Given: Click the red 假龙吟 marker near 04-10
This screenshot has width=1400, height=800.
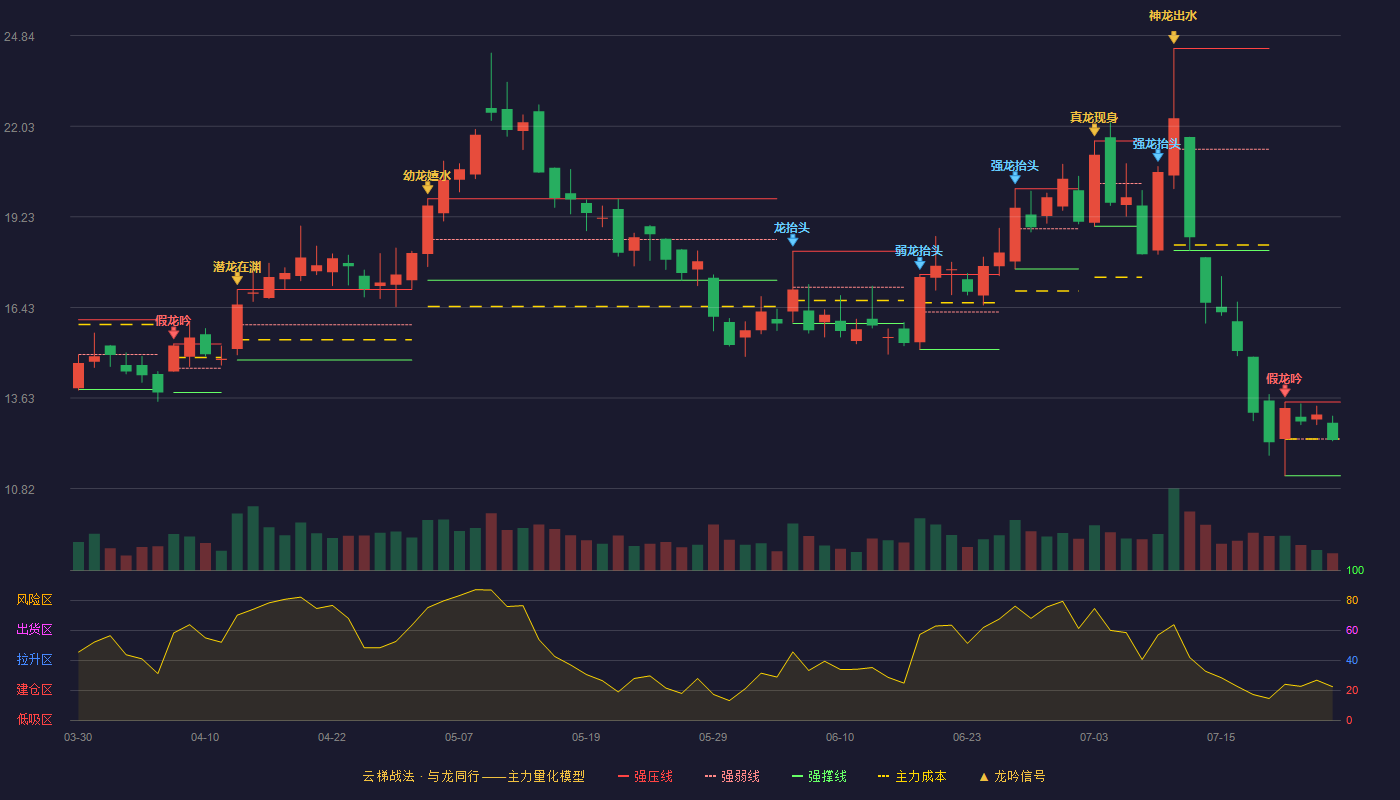Looking at the screenshot, I should pyautogui.click(x=173, y=333).
